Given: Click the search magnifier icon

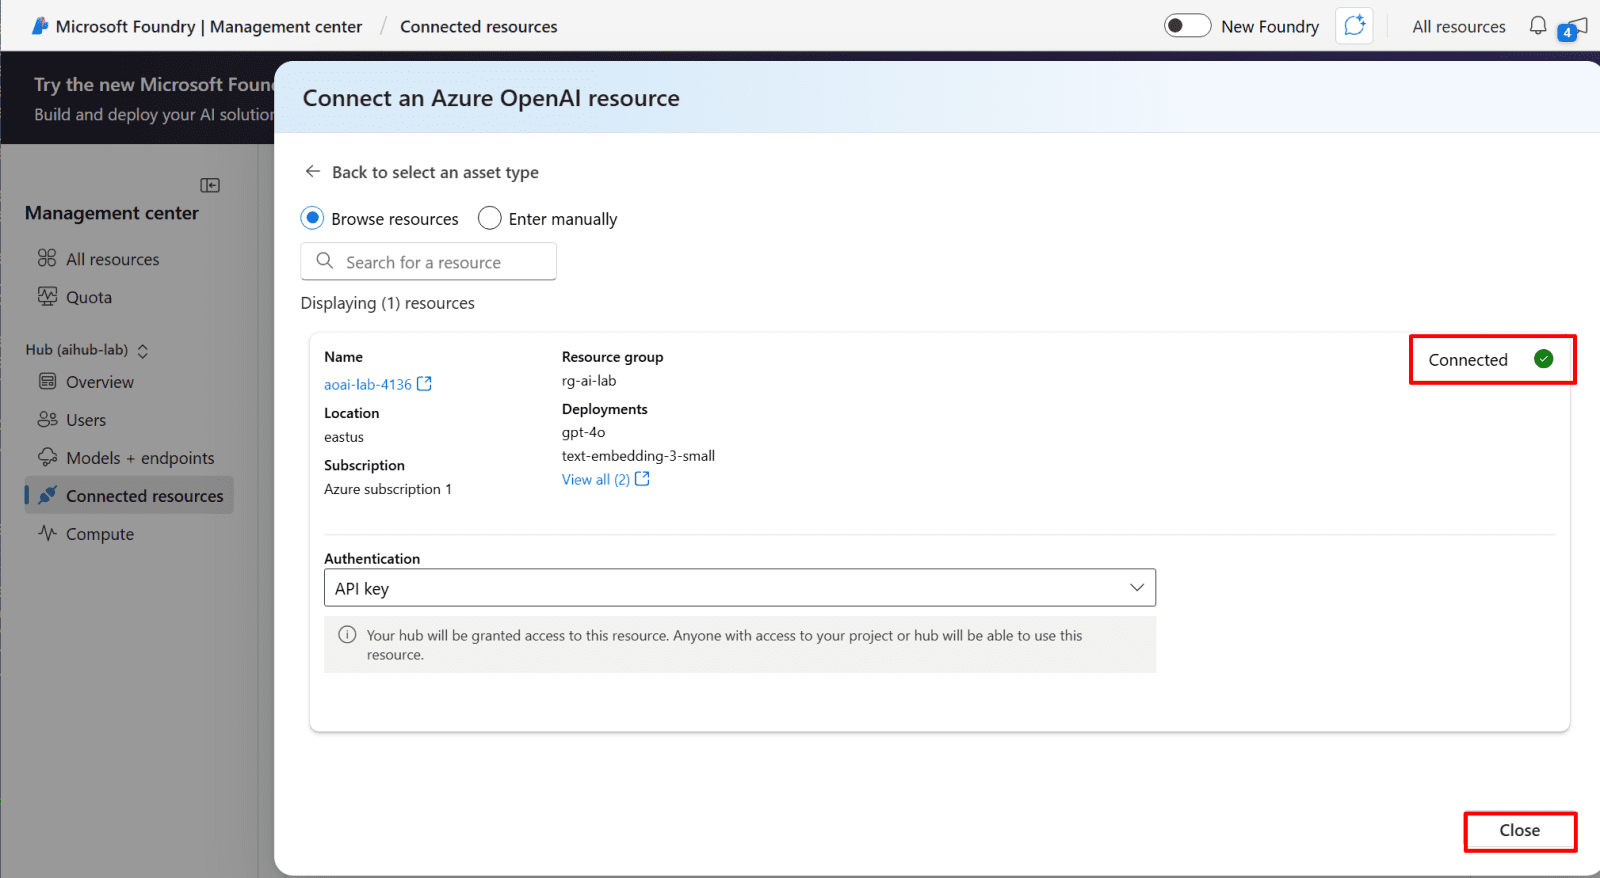Looking at the screenshot, I should coord(325,261).
